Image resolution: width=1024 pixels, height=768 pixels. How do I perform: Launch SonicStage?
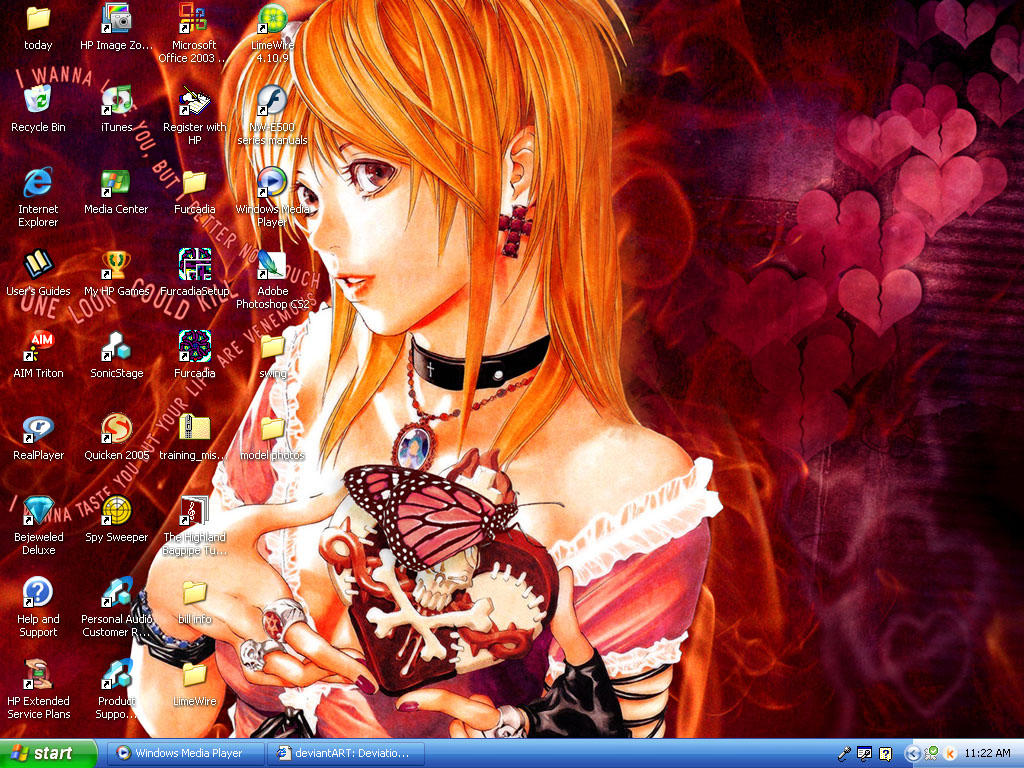(x=116, y=346)
